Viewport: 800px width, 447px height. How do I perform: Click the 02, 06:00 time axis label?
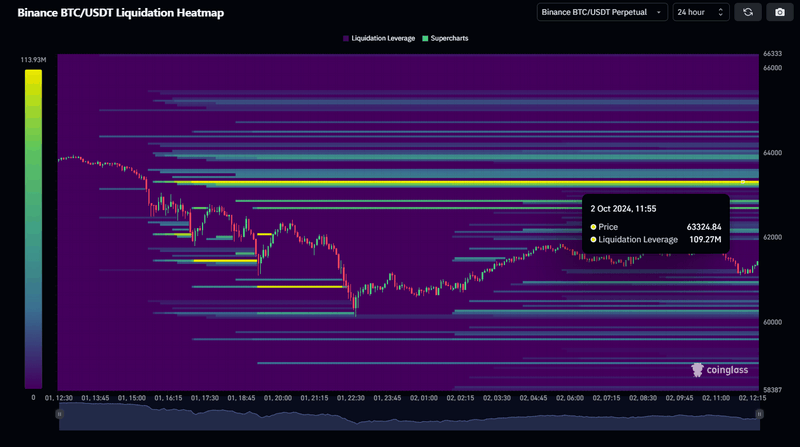tap(570, 398)
